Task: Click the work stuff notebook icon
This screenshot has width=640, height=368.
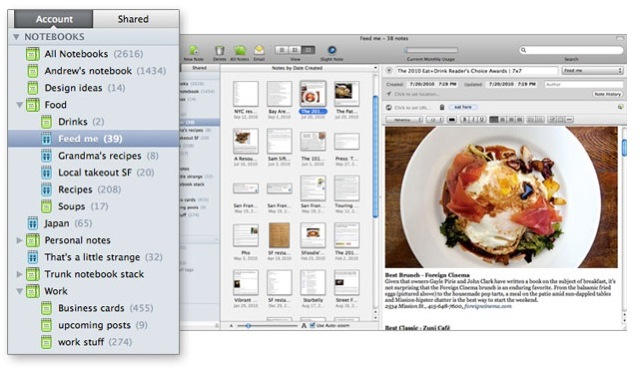Action: (x=47, y=342)
